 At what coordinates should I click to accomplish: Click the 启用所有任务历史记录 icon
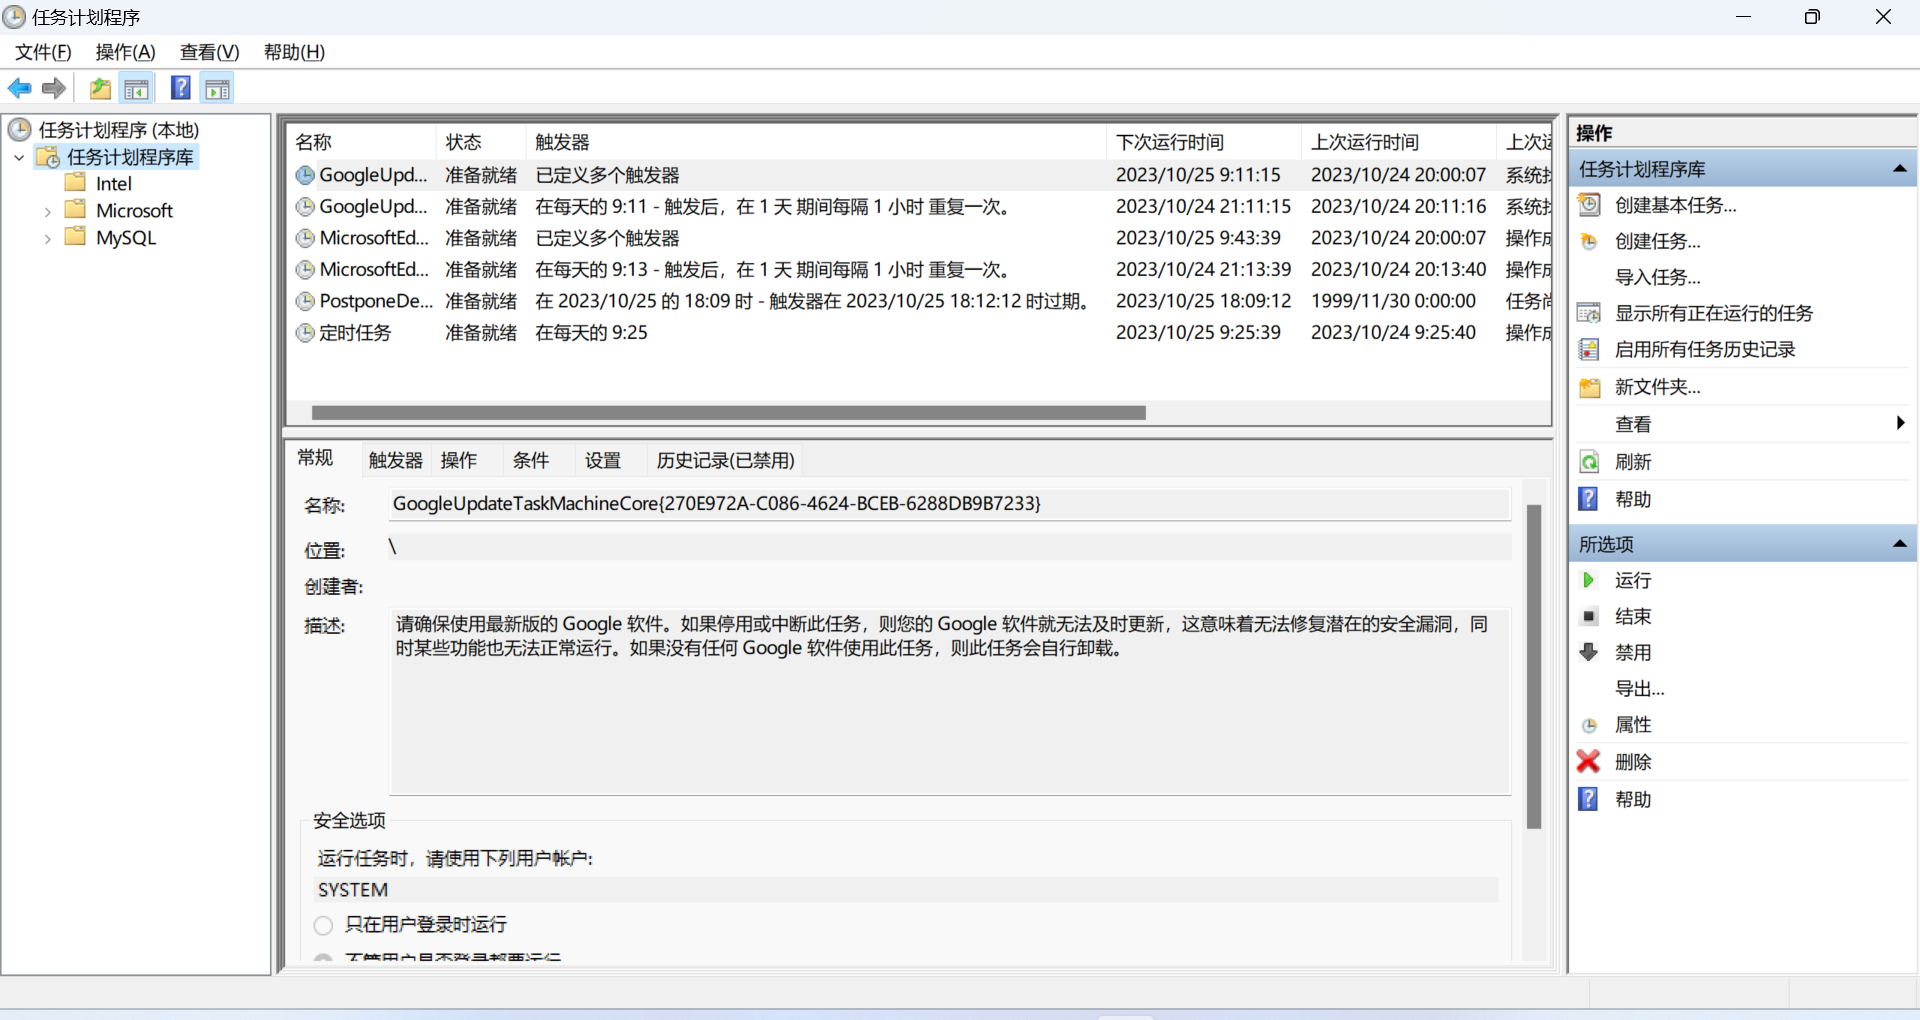(x=1589, y=349)
